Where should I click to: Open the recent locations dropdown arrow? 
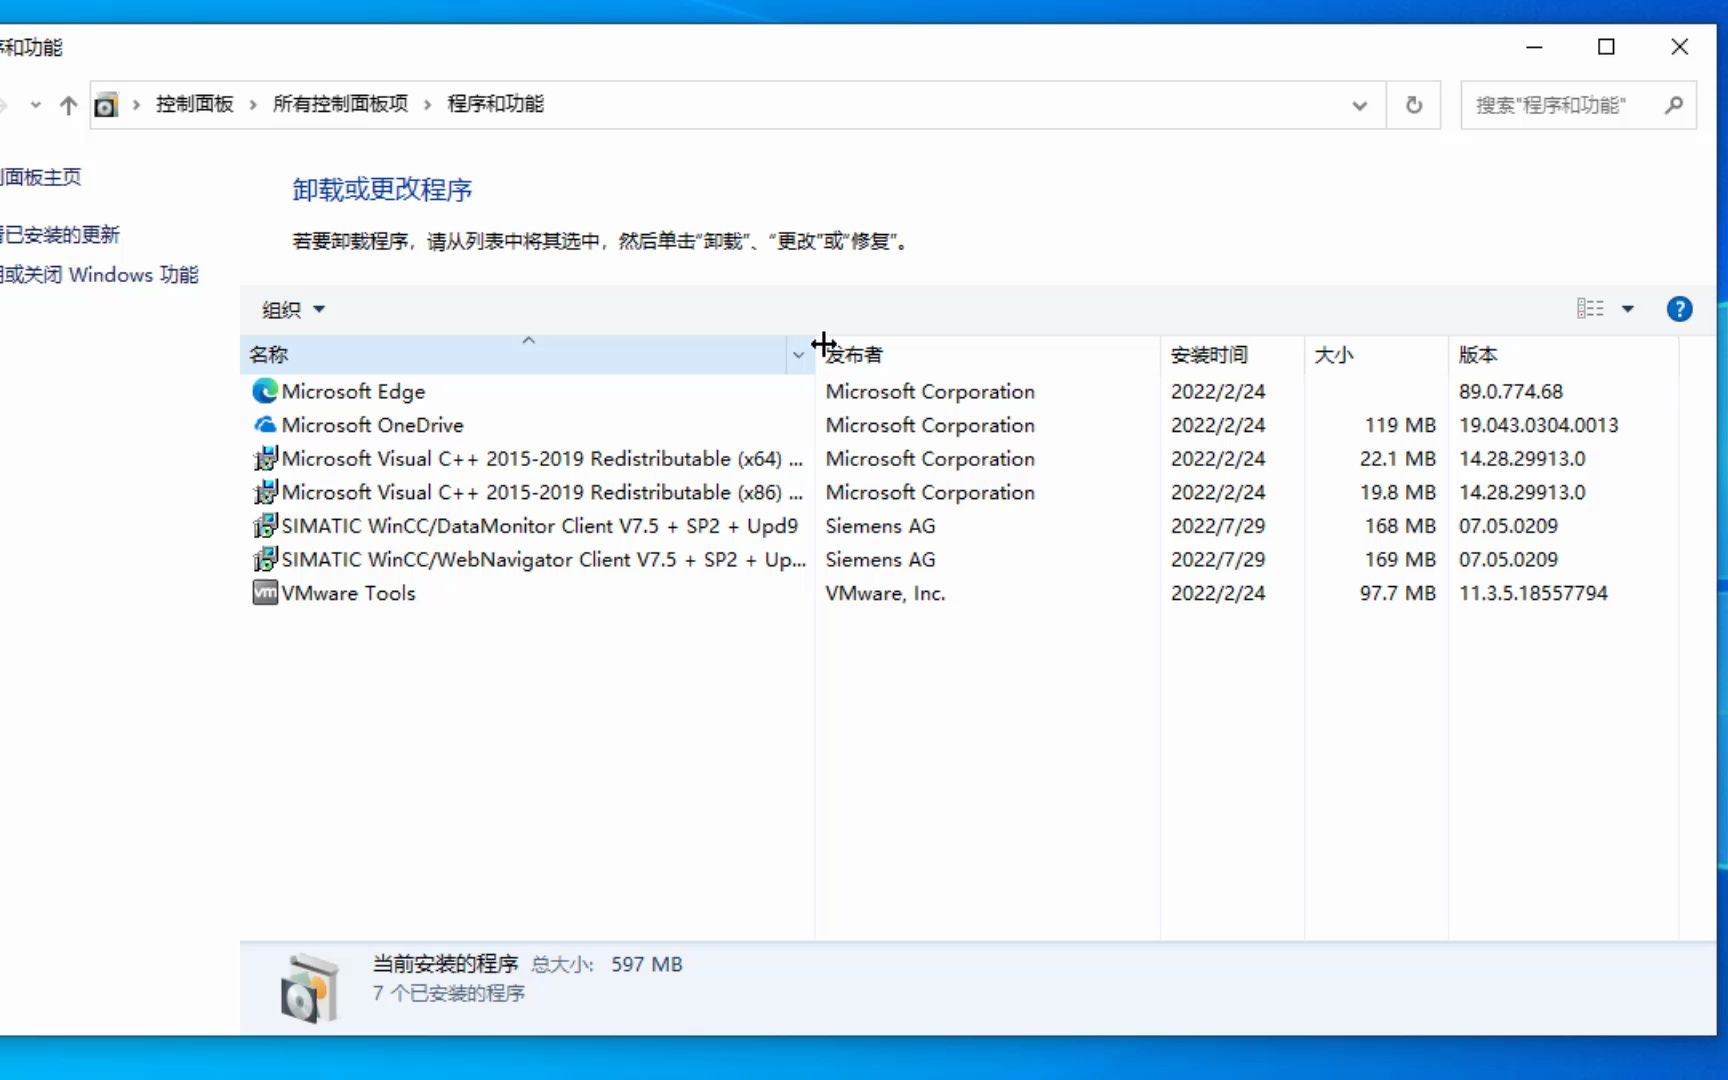(35, 105)
